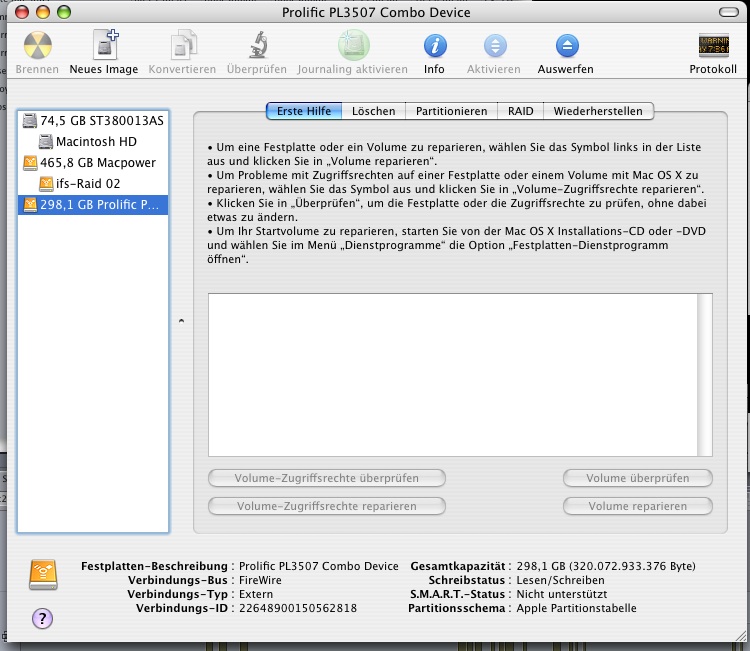Switch to the Erste Hilfe tab
The image size is (750, 651).
pos(304,111)
